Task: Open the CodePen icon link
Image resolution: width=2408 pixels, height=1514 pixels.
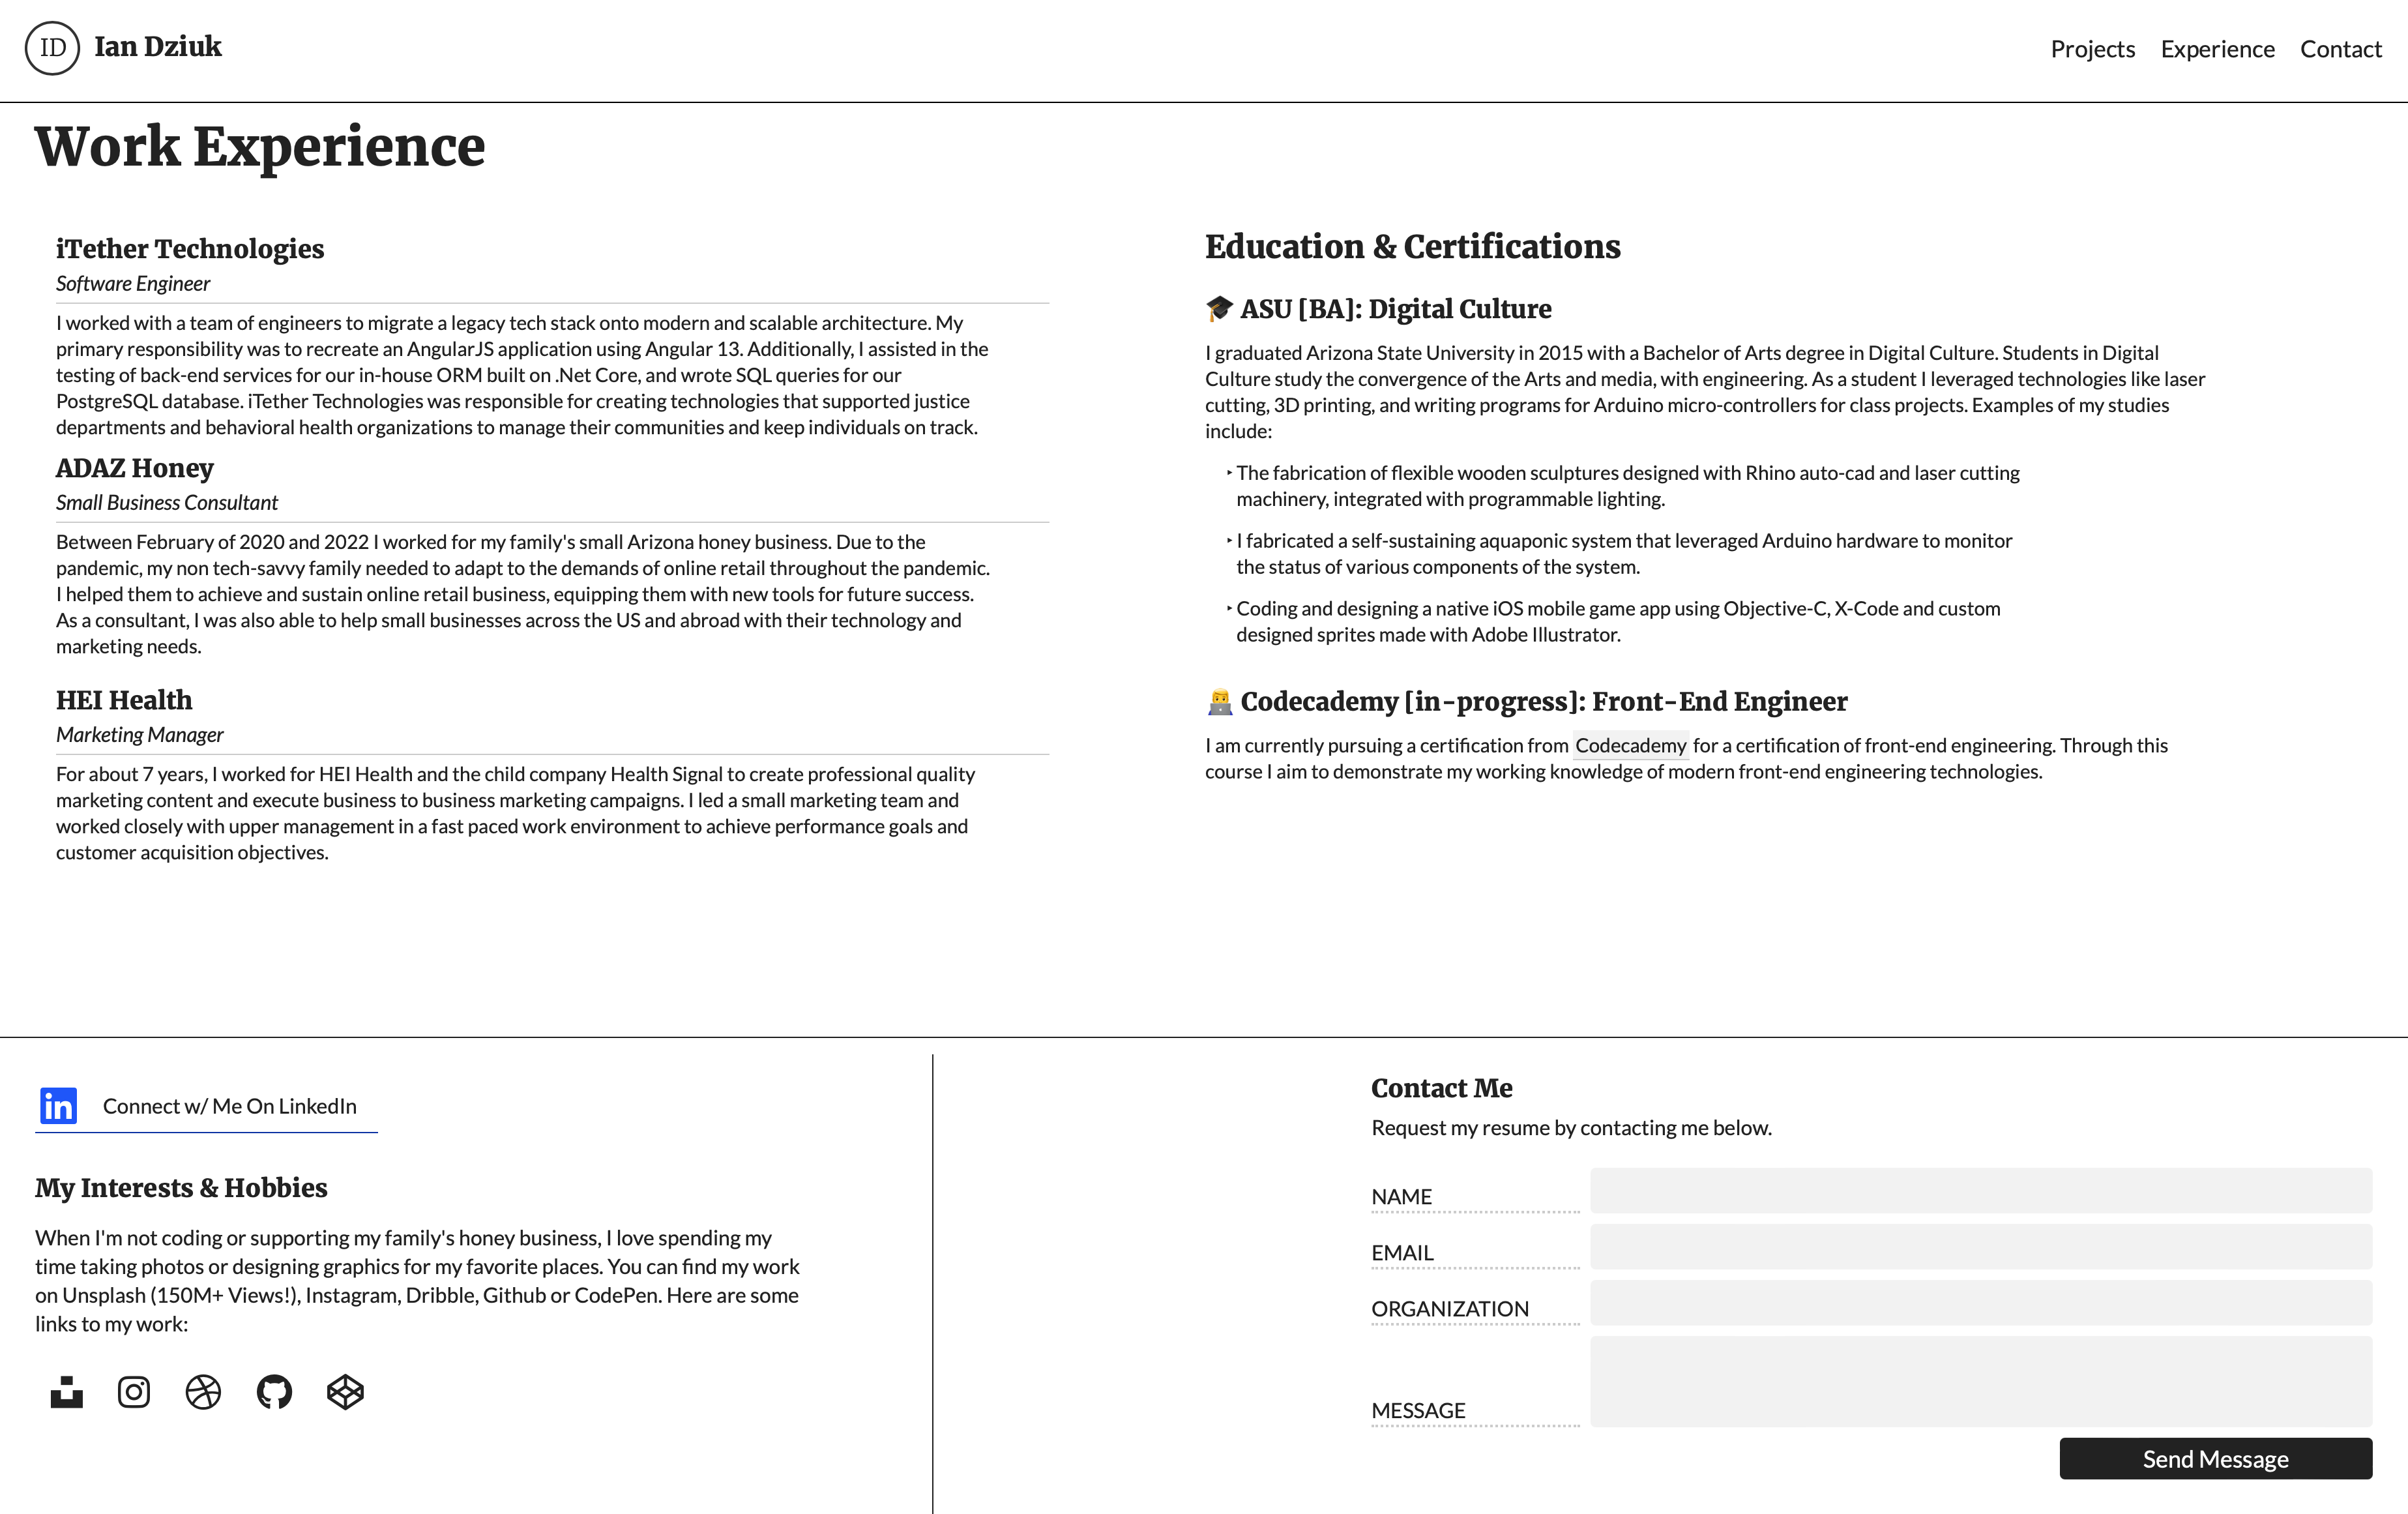Action: coord(345,1392)
